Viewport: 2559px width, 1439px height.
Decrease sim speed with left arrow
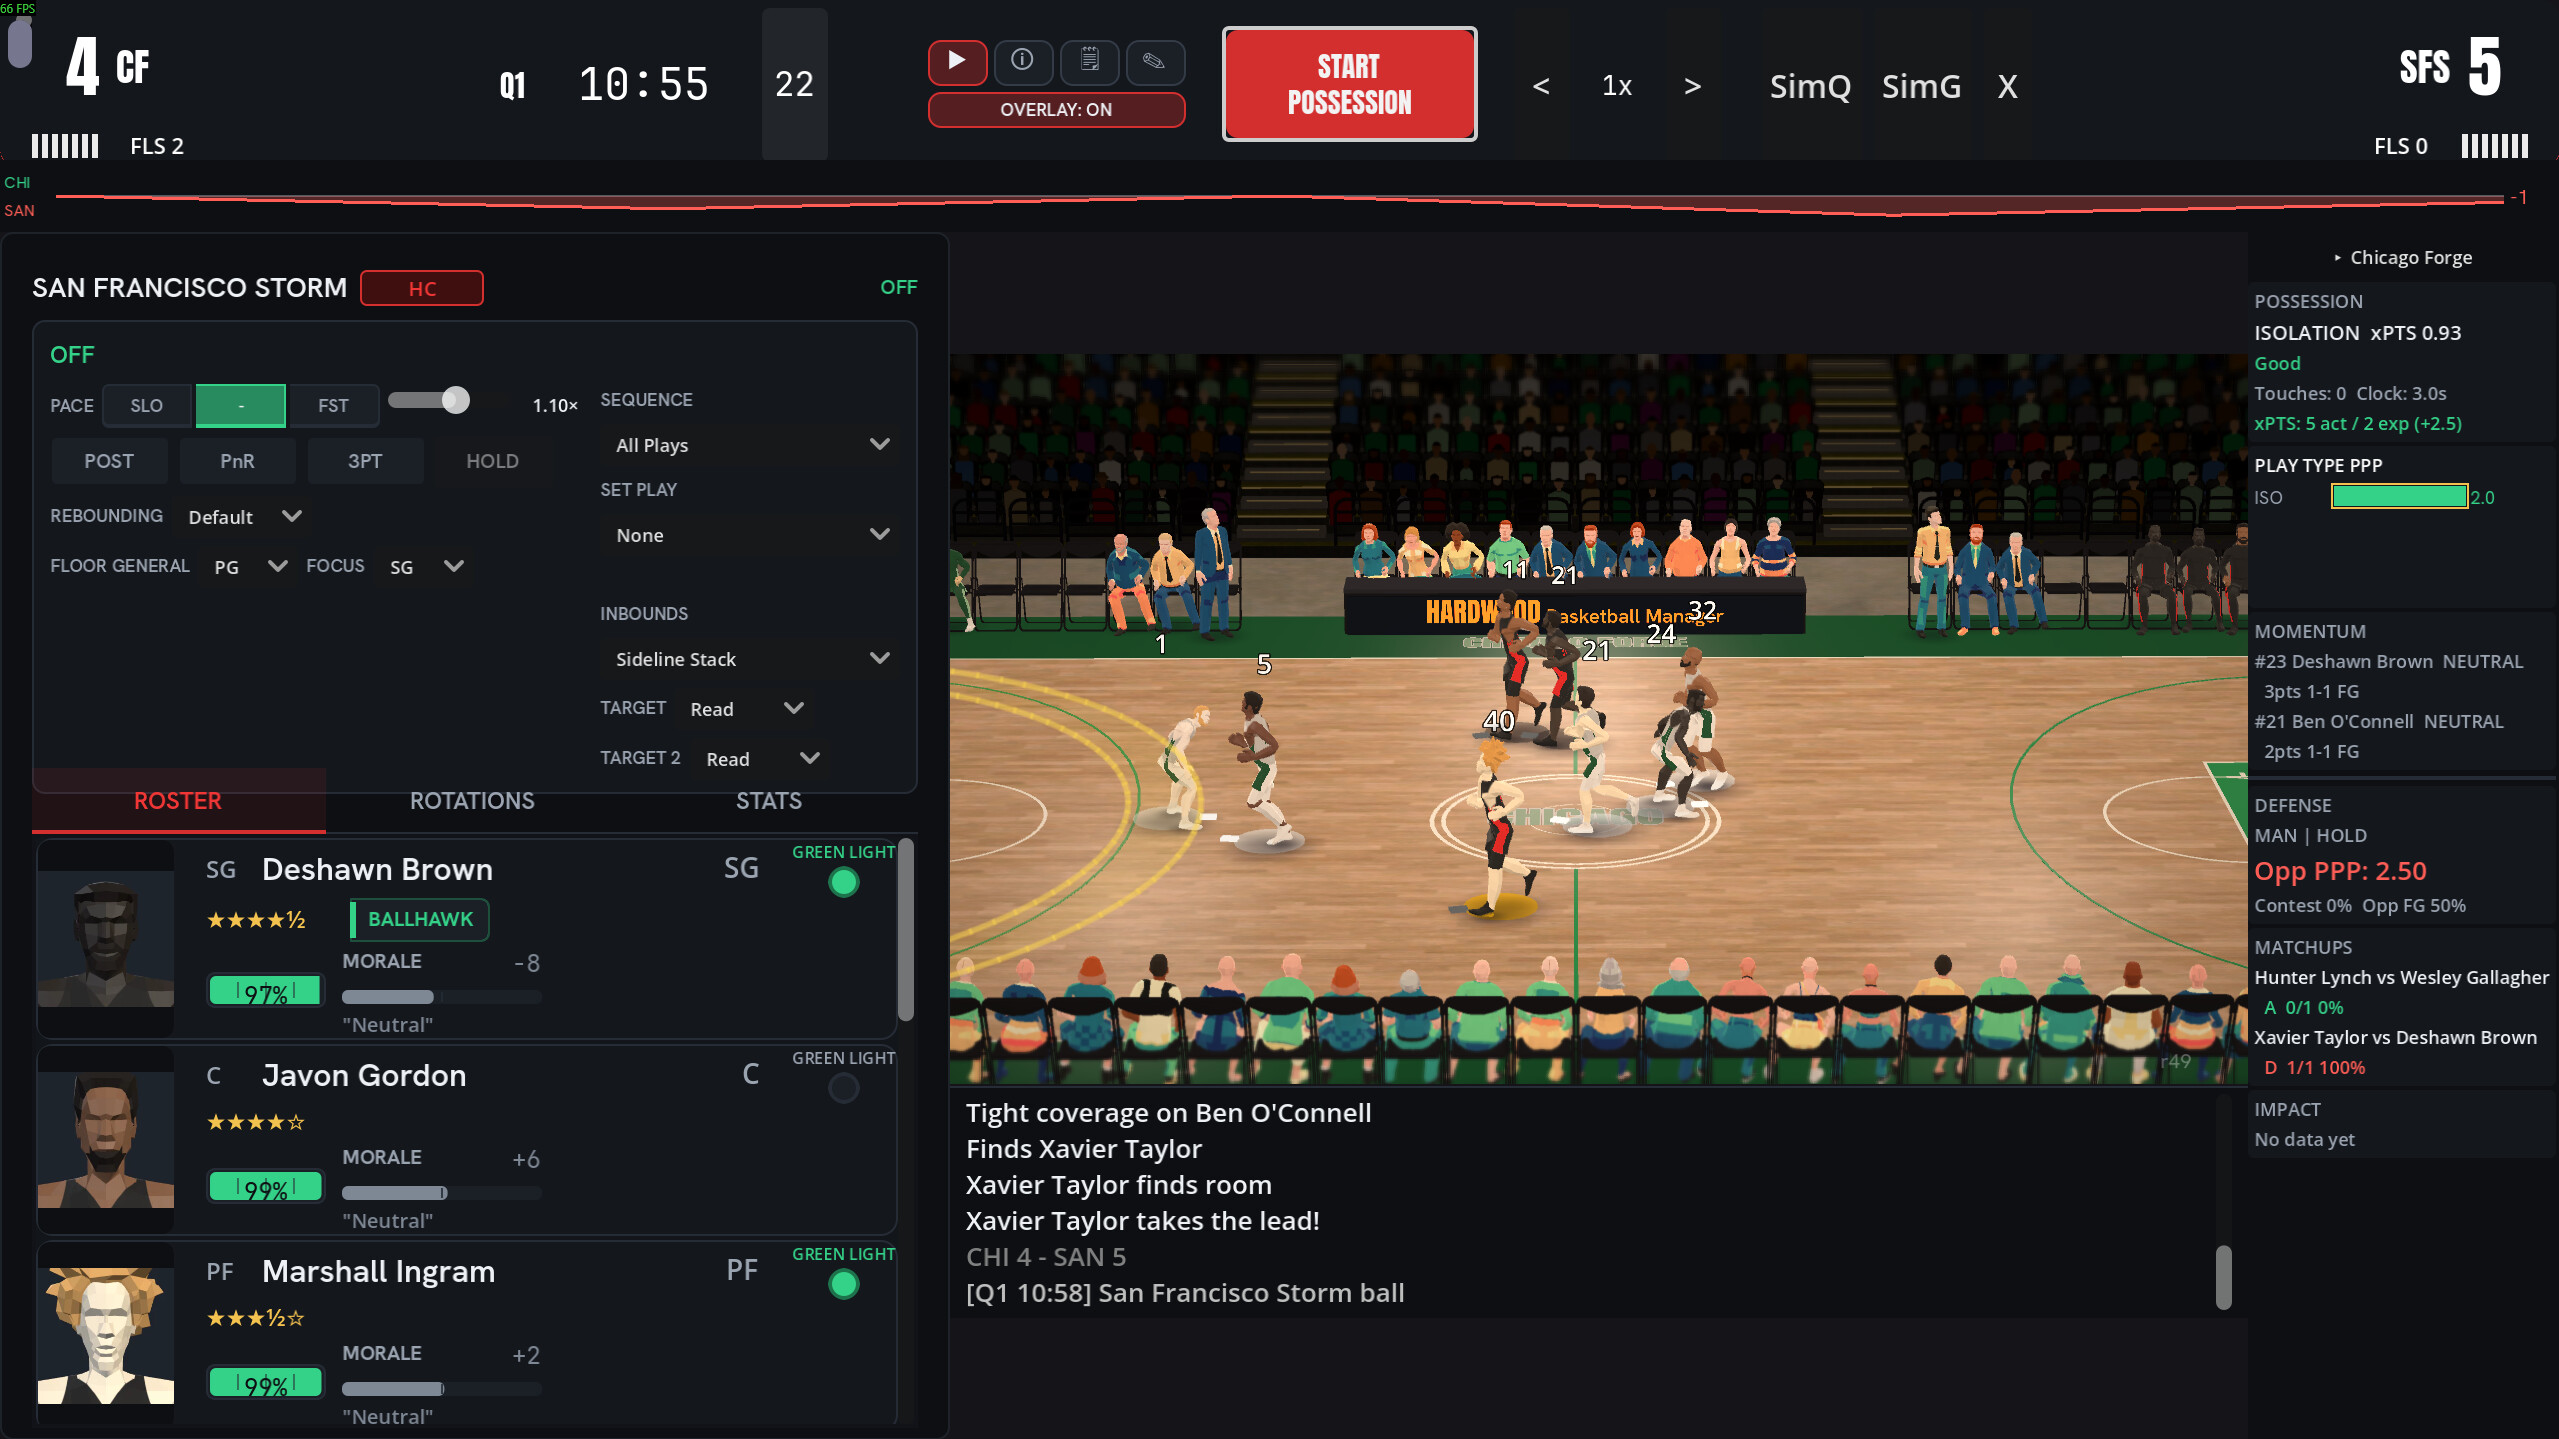coord(1541,86)
